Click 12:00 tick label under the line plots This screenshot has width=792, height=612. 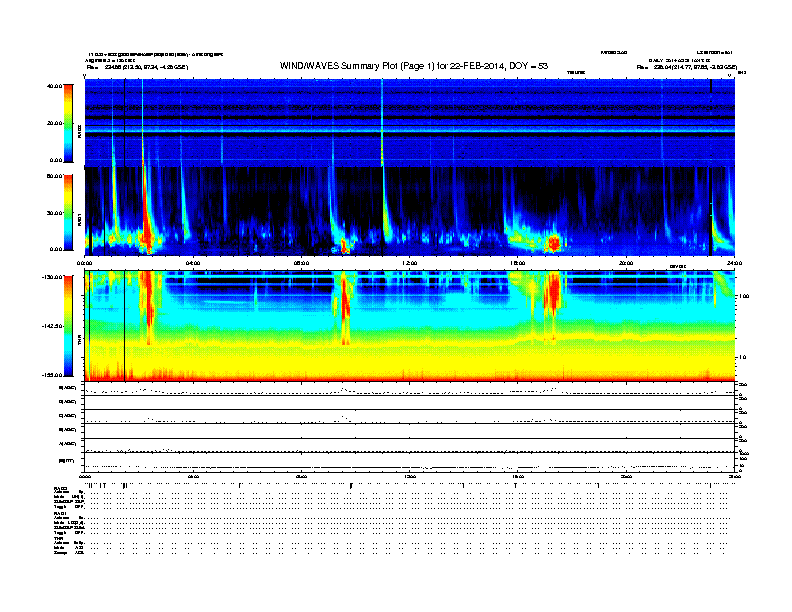(409, 476)
